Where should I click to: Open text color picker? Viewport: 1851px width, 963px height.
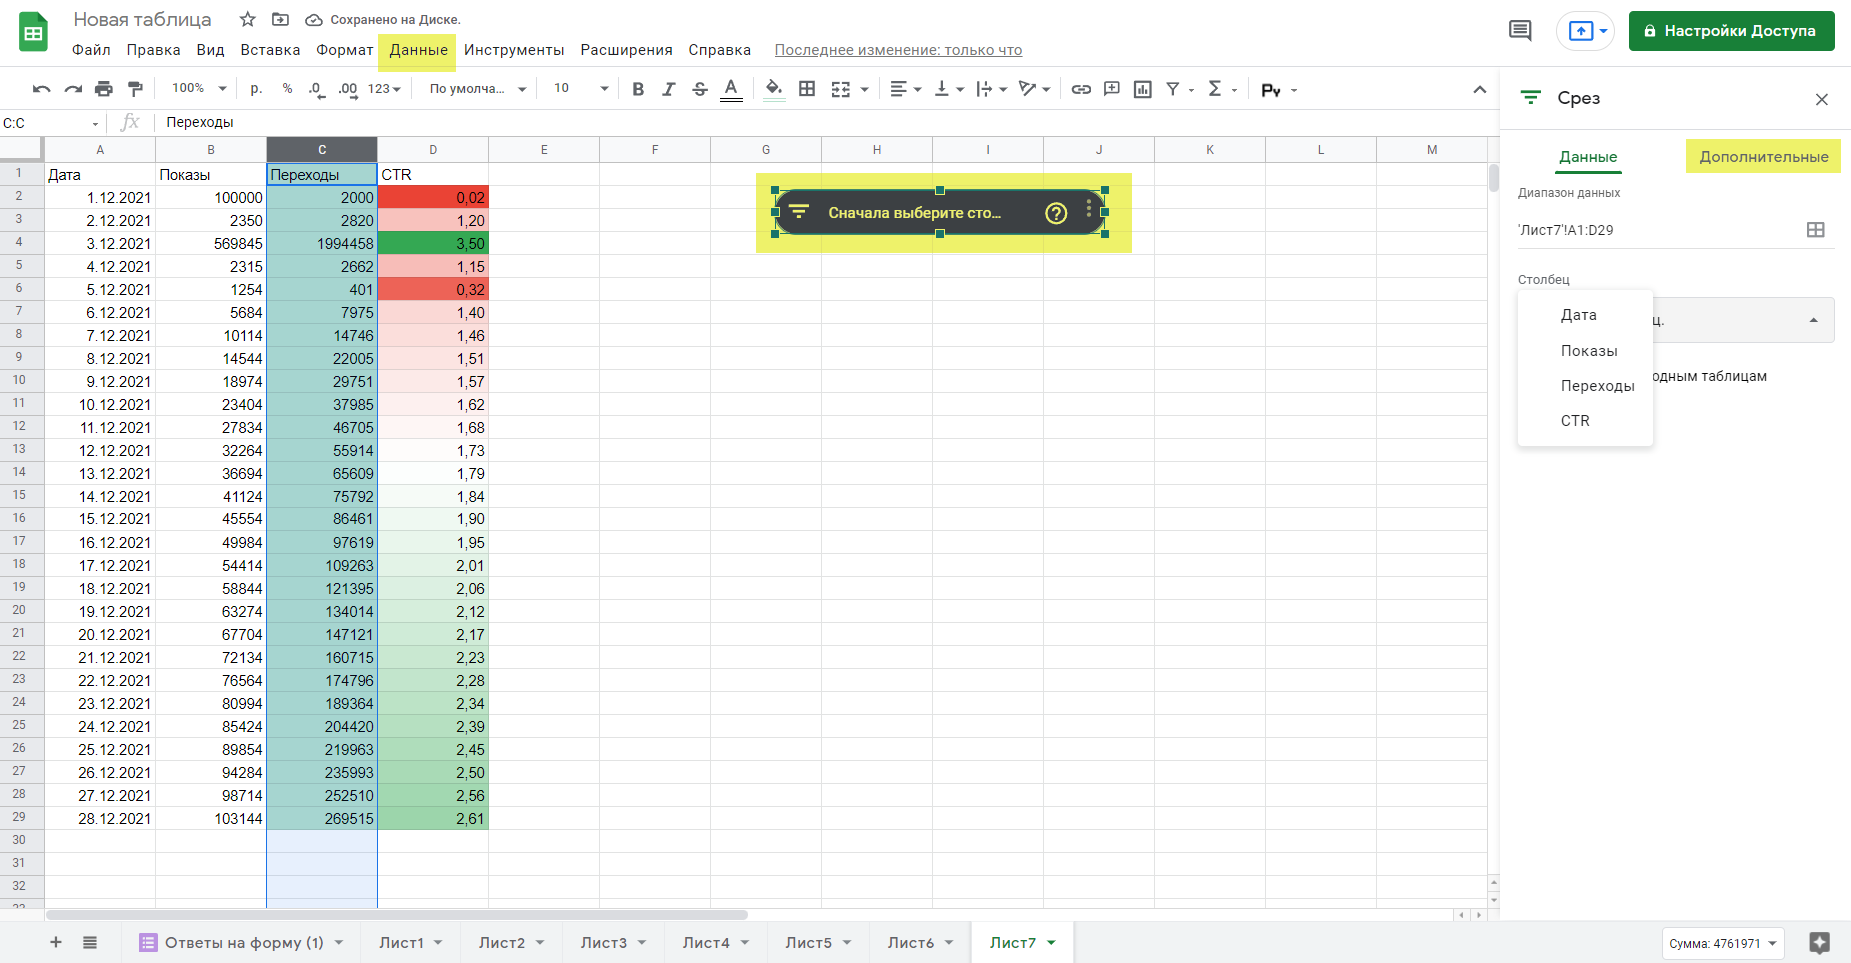click(x=731, y=89)
